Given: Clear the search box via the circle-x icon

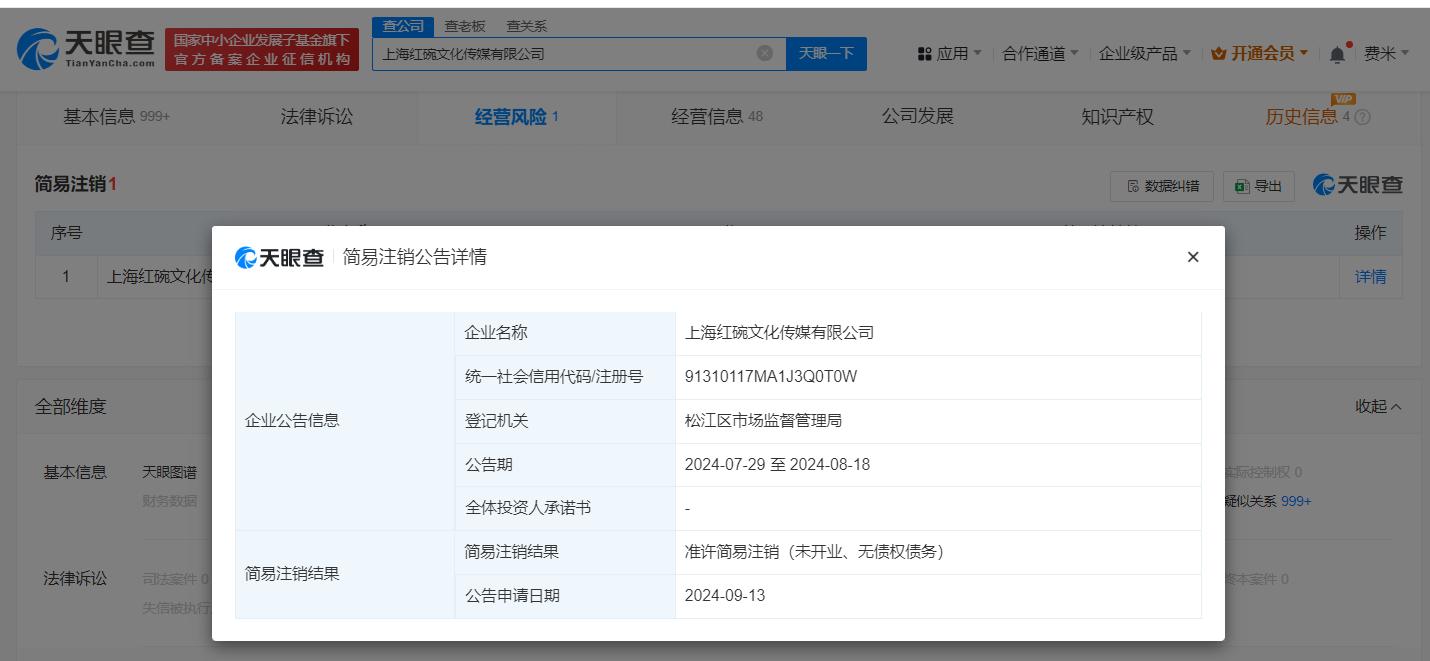Looking at the screenshot, I should (765, 53).
